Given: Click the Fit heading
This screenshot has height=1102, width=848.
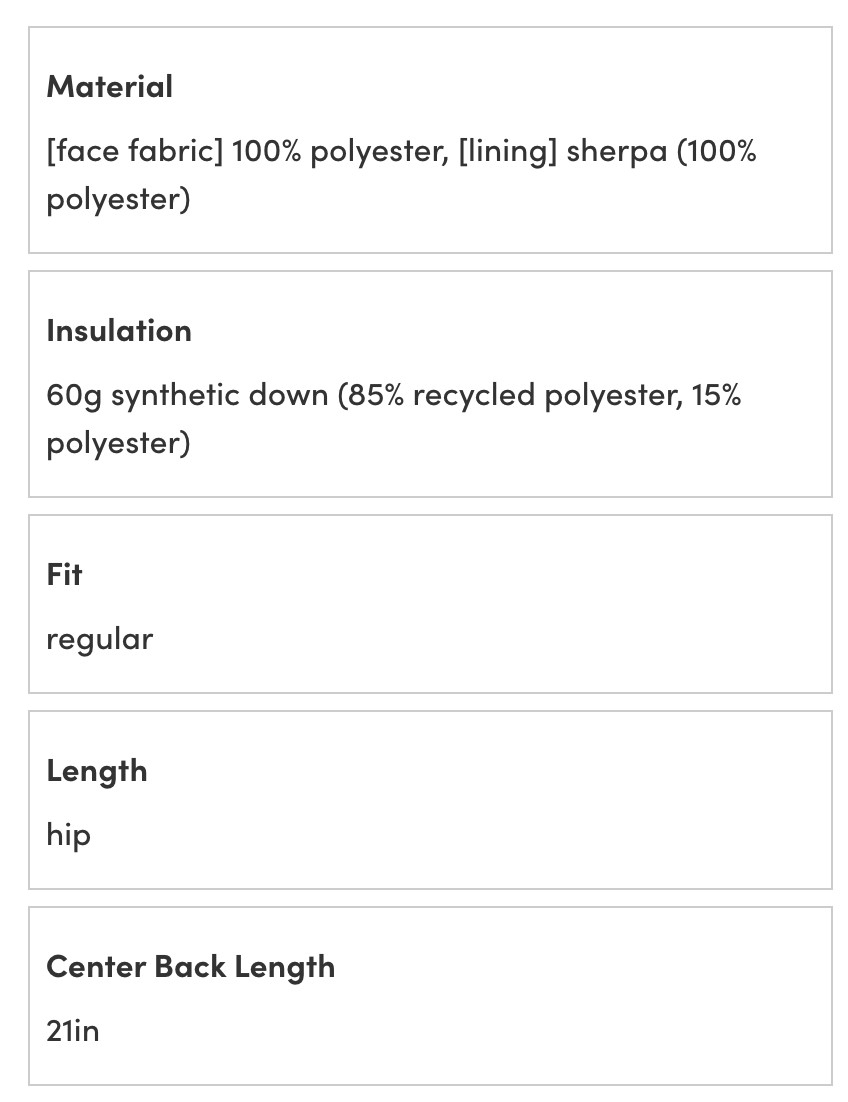Looking at the screenshot, I should point(64,575).
